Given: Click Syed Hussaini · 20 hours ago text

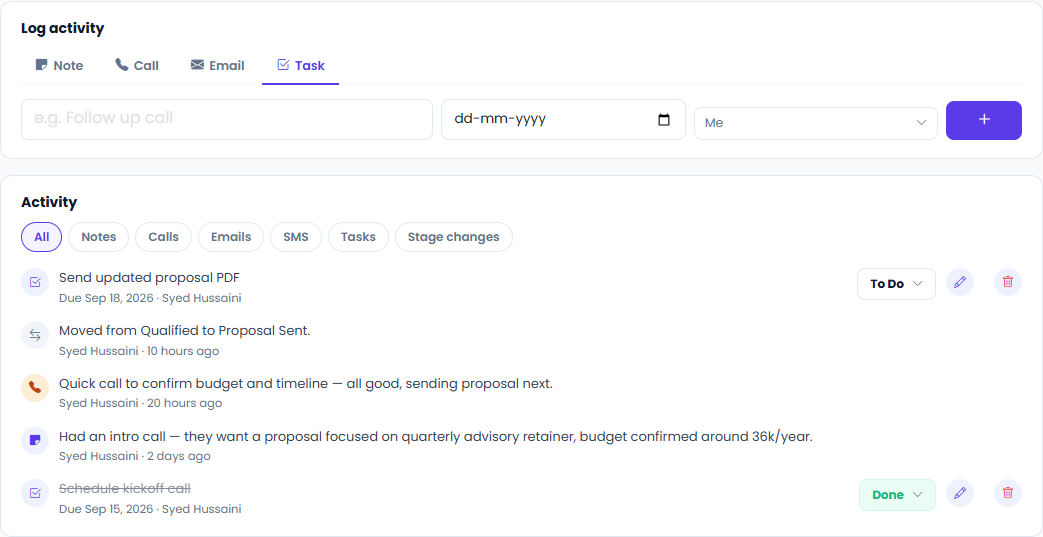Looking at the screenshot, I should 140,403.
